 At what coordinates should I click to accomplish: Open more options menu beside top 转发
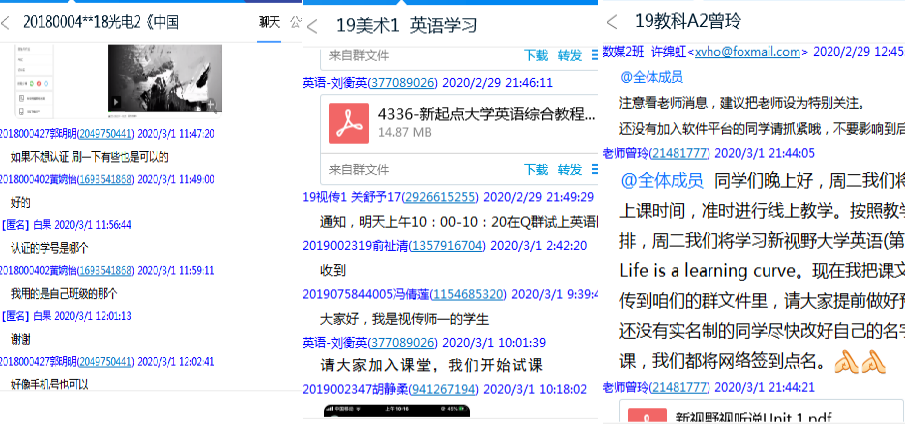[x=595, y=55]
